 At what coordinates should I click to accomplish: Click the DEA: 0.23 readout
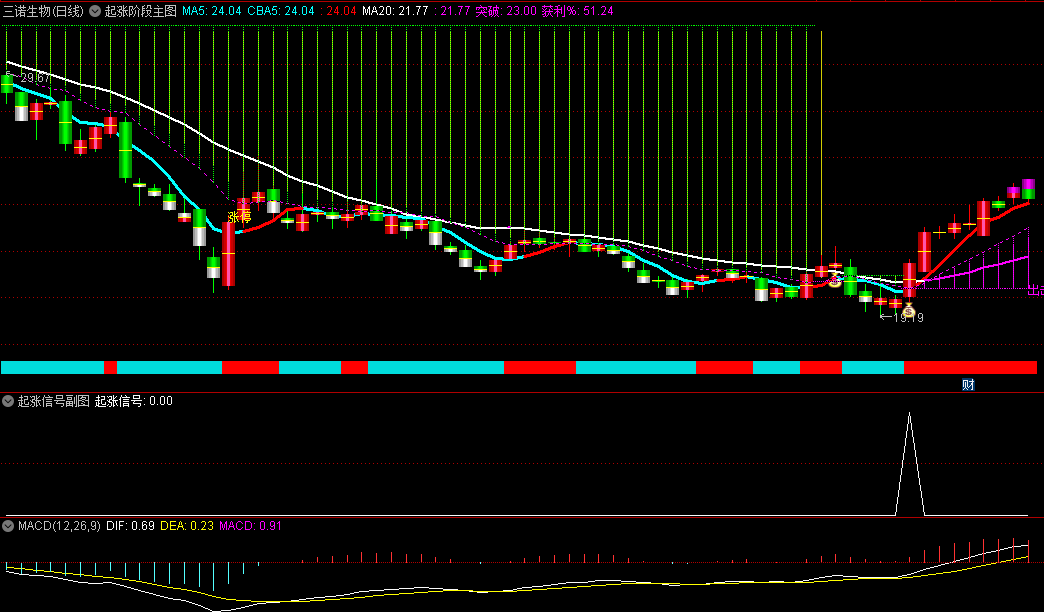[187, 525]
